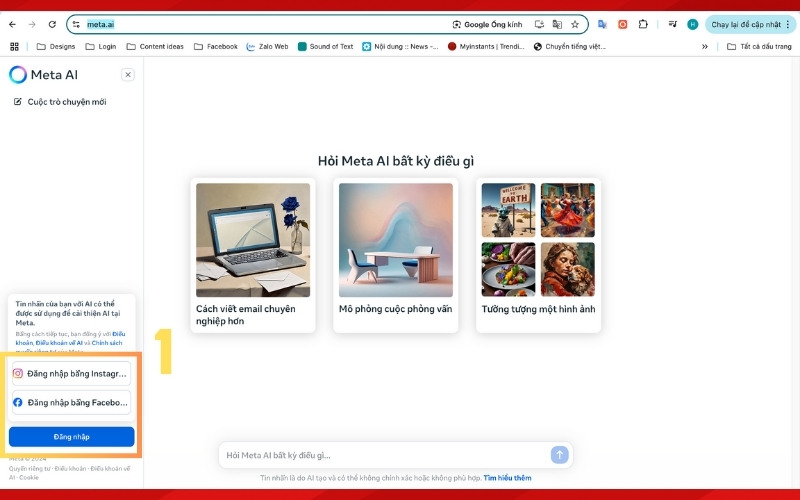Viewport: 800px width, 500px height.
Task: Expand hidden bookmarks chevron
Action: click(705, 46)
